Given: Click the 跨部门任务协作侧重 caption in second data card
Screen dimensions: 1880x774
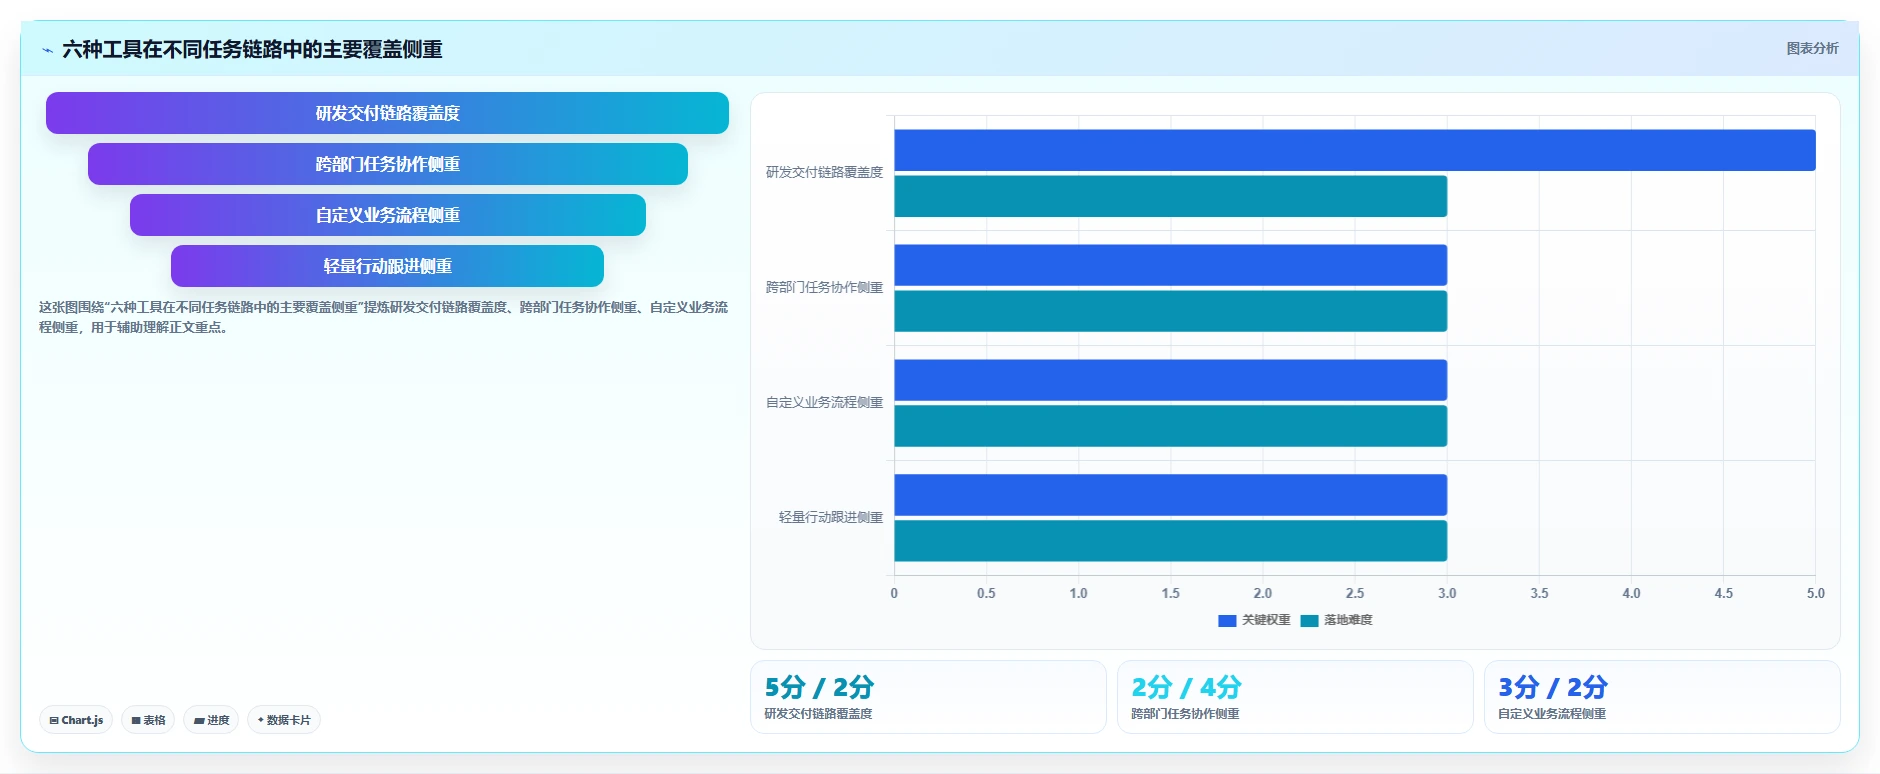Looking at the screenshot, I should pos(1185,714).
